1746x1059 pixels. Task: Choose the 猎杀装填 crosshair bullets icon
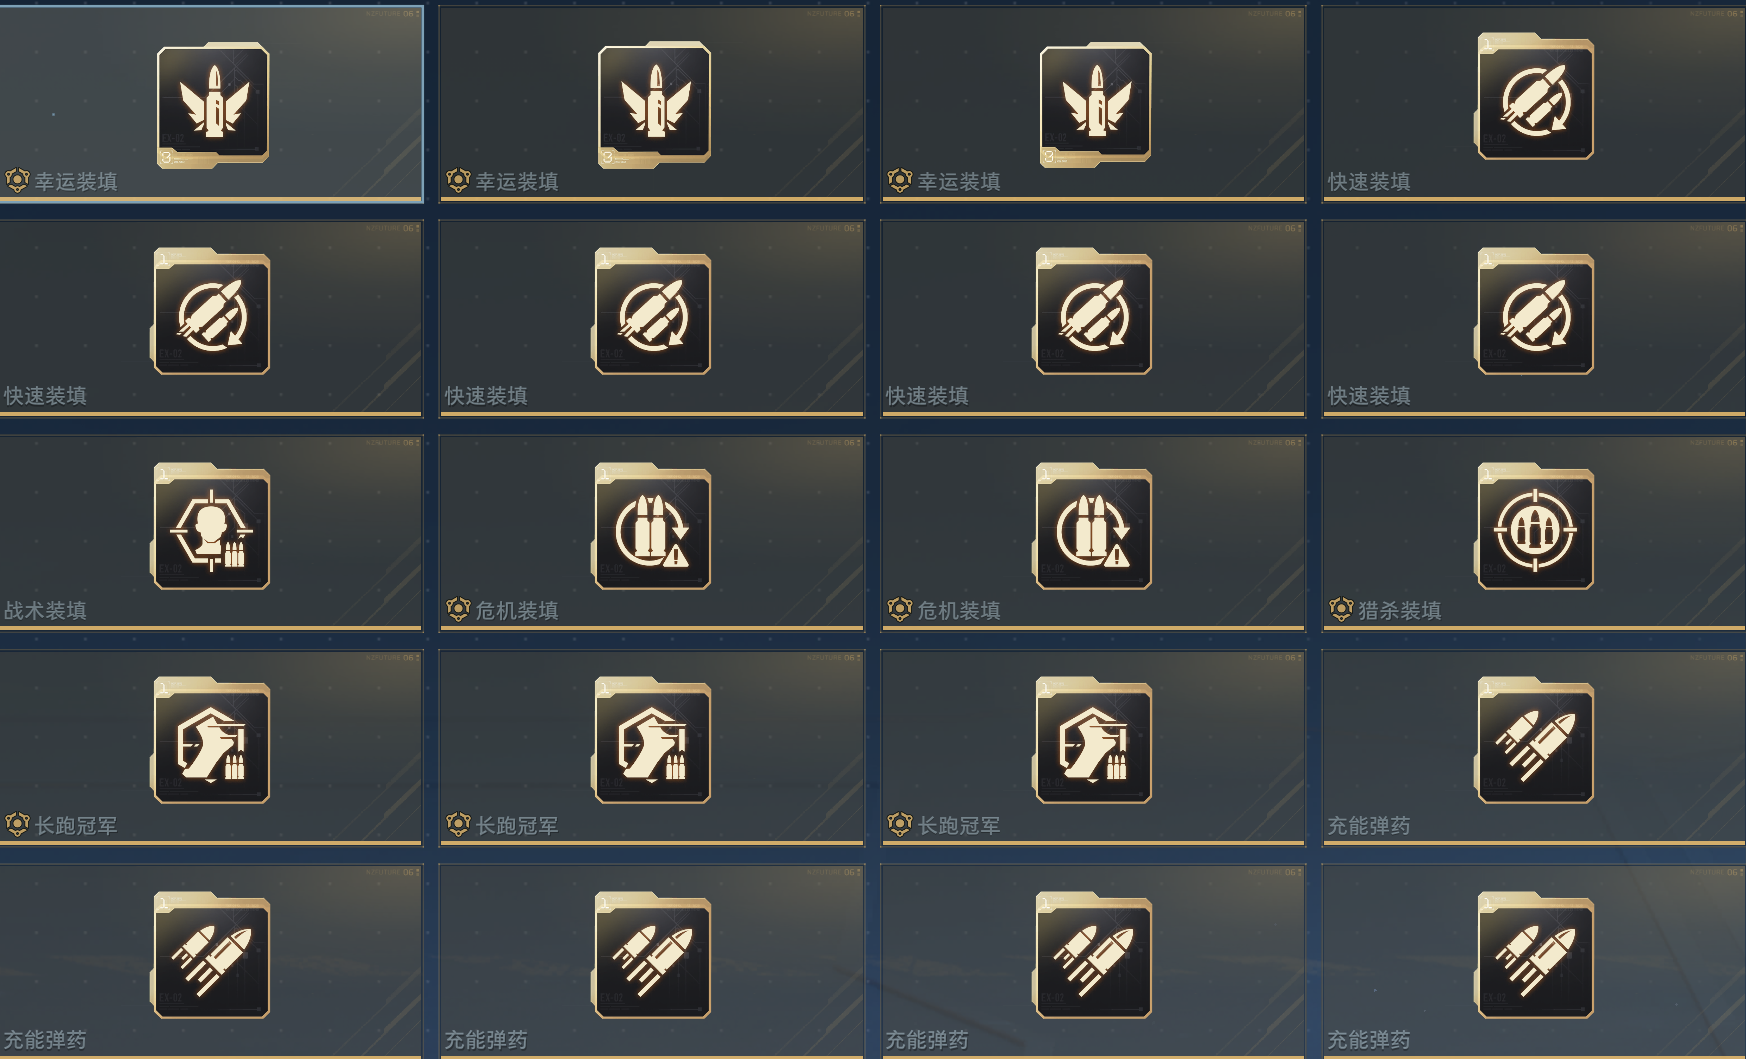[1535, 527]
